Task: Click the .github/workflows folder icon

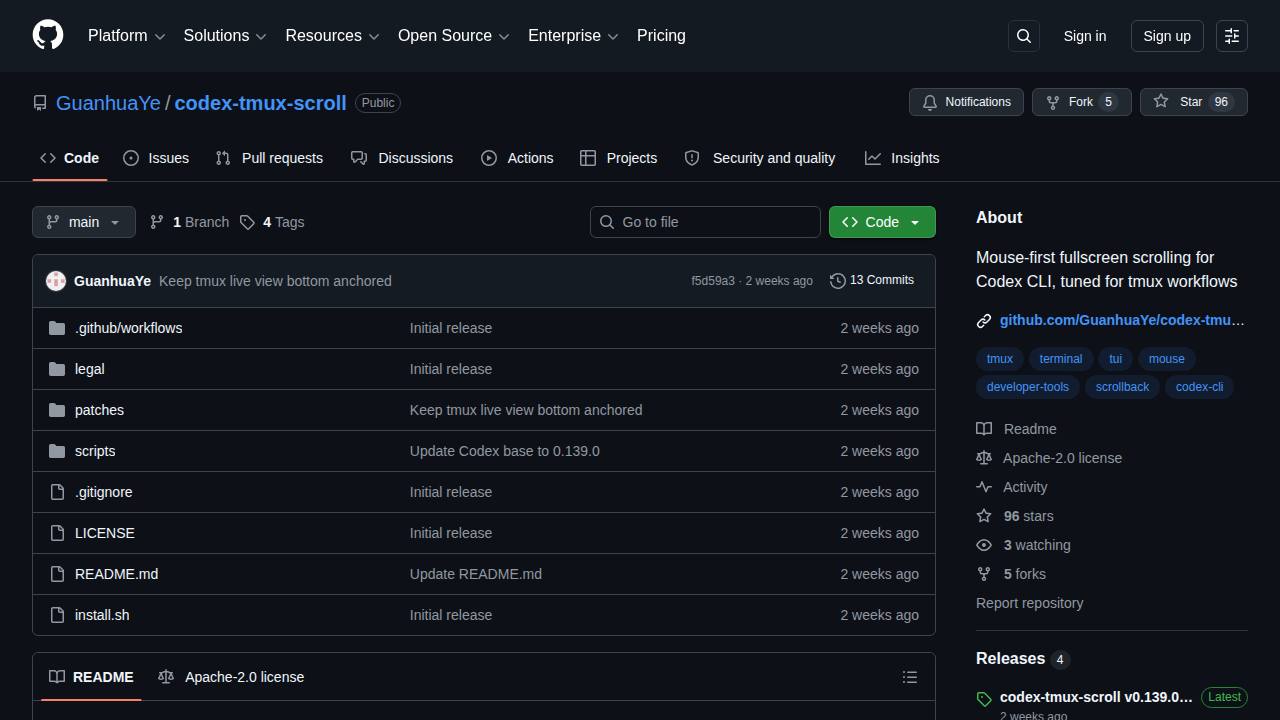Action: point(57,328)
